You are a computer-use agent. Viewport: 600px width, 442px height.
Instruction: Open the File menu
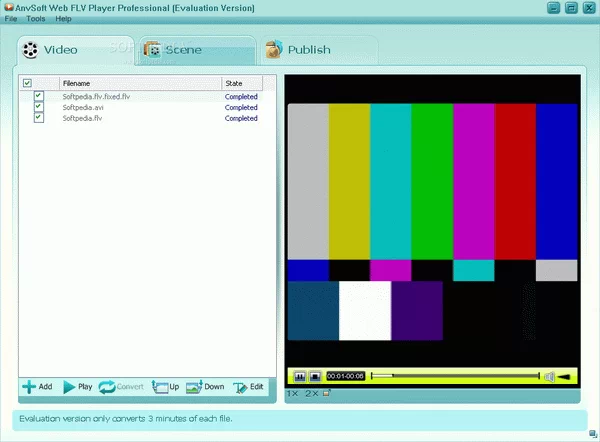(11, 19)
